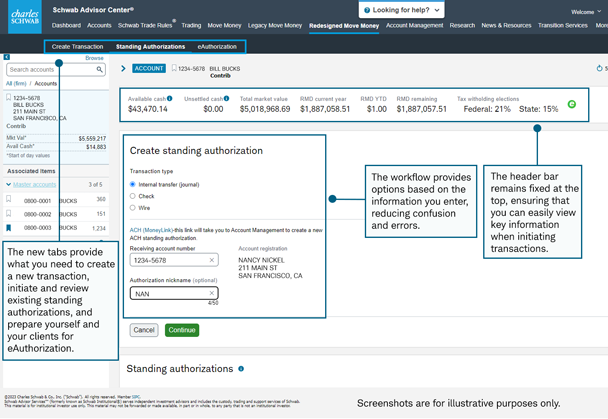Click Authorization nickname input field
The height and width of the screenshot is (419, 608).
174,293
